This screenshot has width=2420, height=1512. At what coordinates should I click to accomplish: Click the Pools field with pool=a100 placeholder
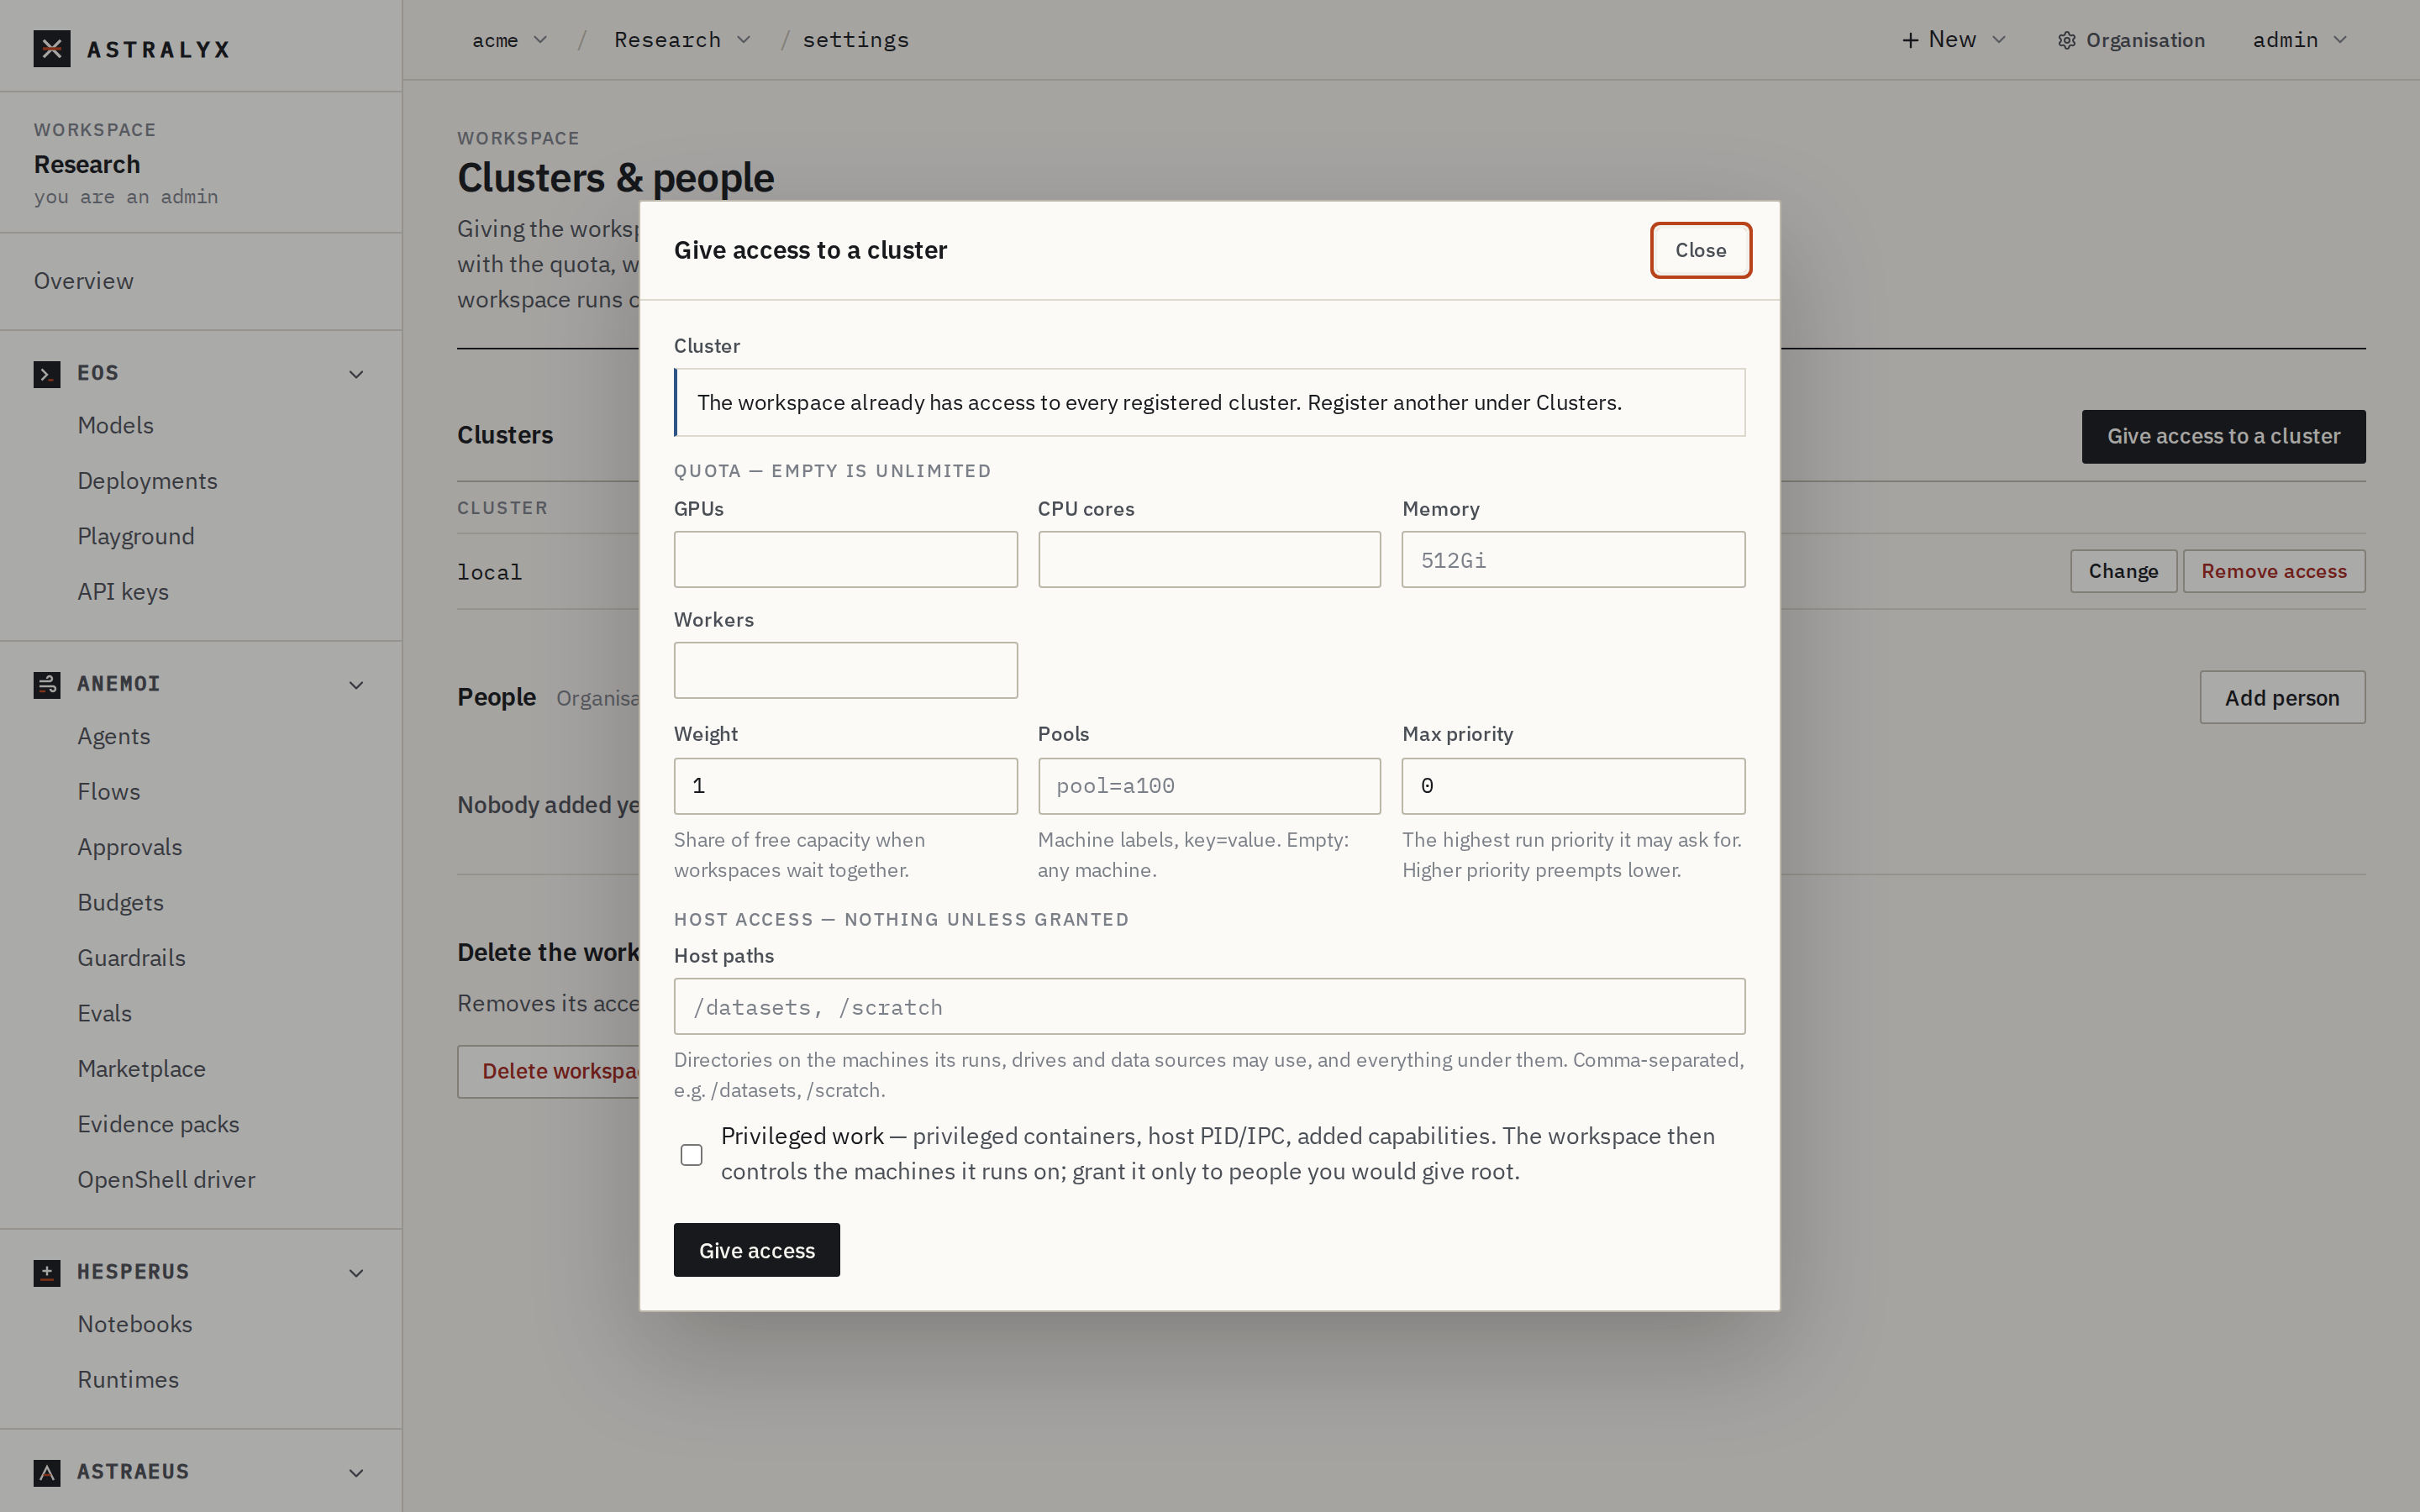point(1209,786)
